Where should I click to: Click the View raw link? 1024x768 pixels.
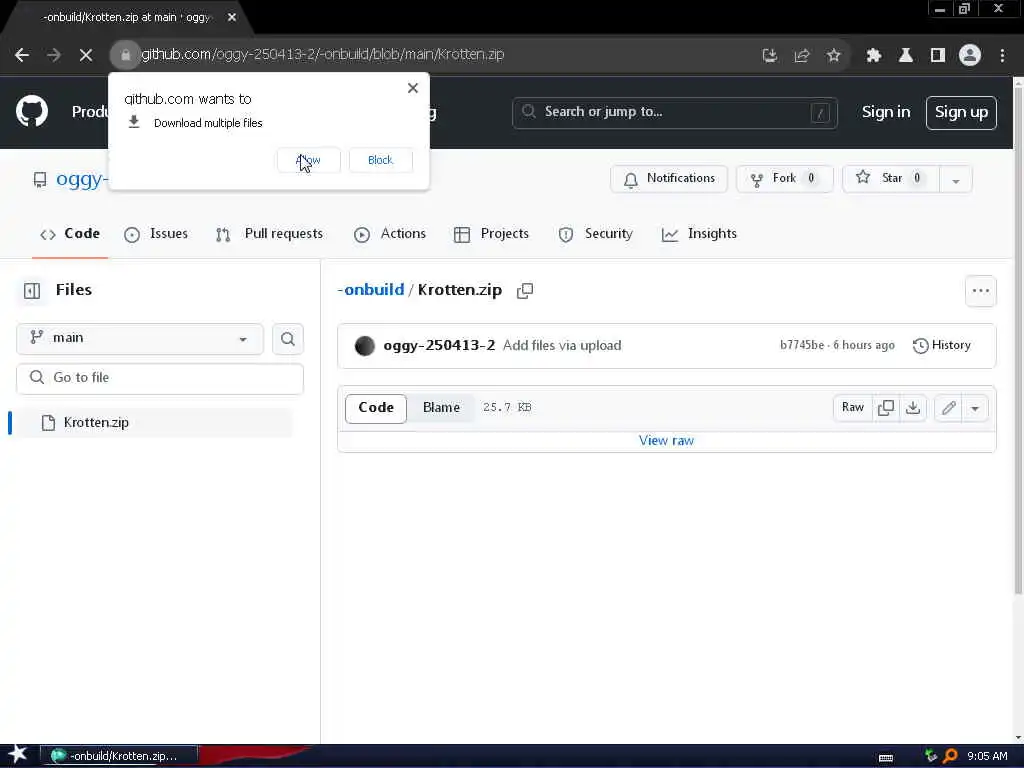[x=666, y=441]
